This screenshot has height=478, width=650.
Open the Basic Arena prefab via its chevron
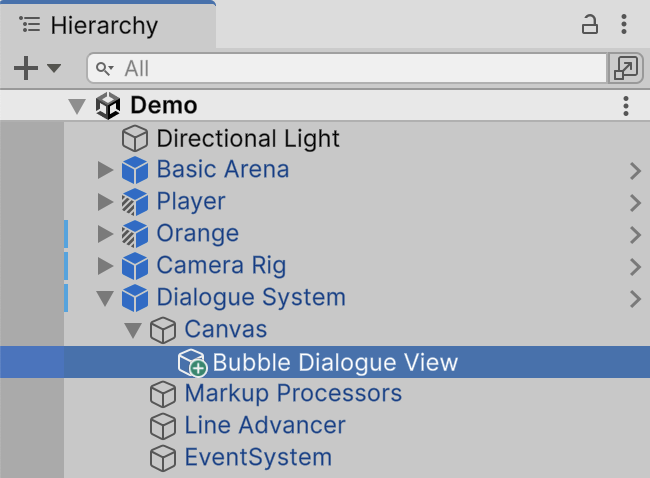click(635, 170)
